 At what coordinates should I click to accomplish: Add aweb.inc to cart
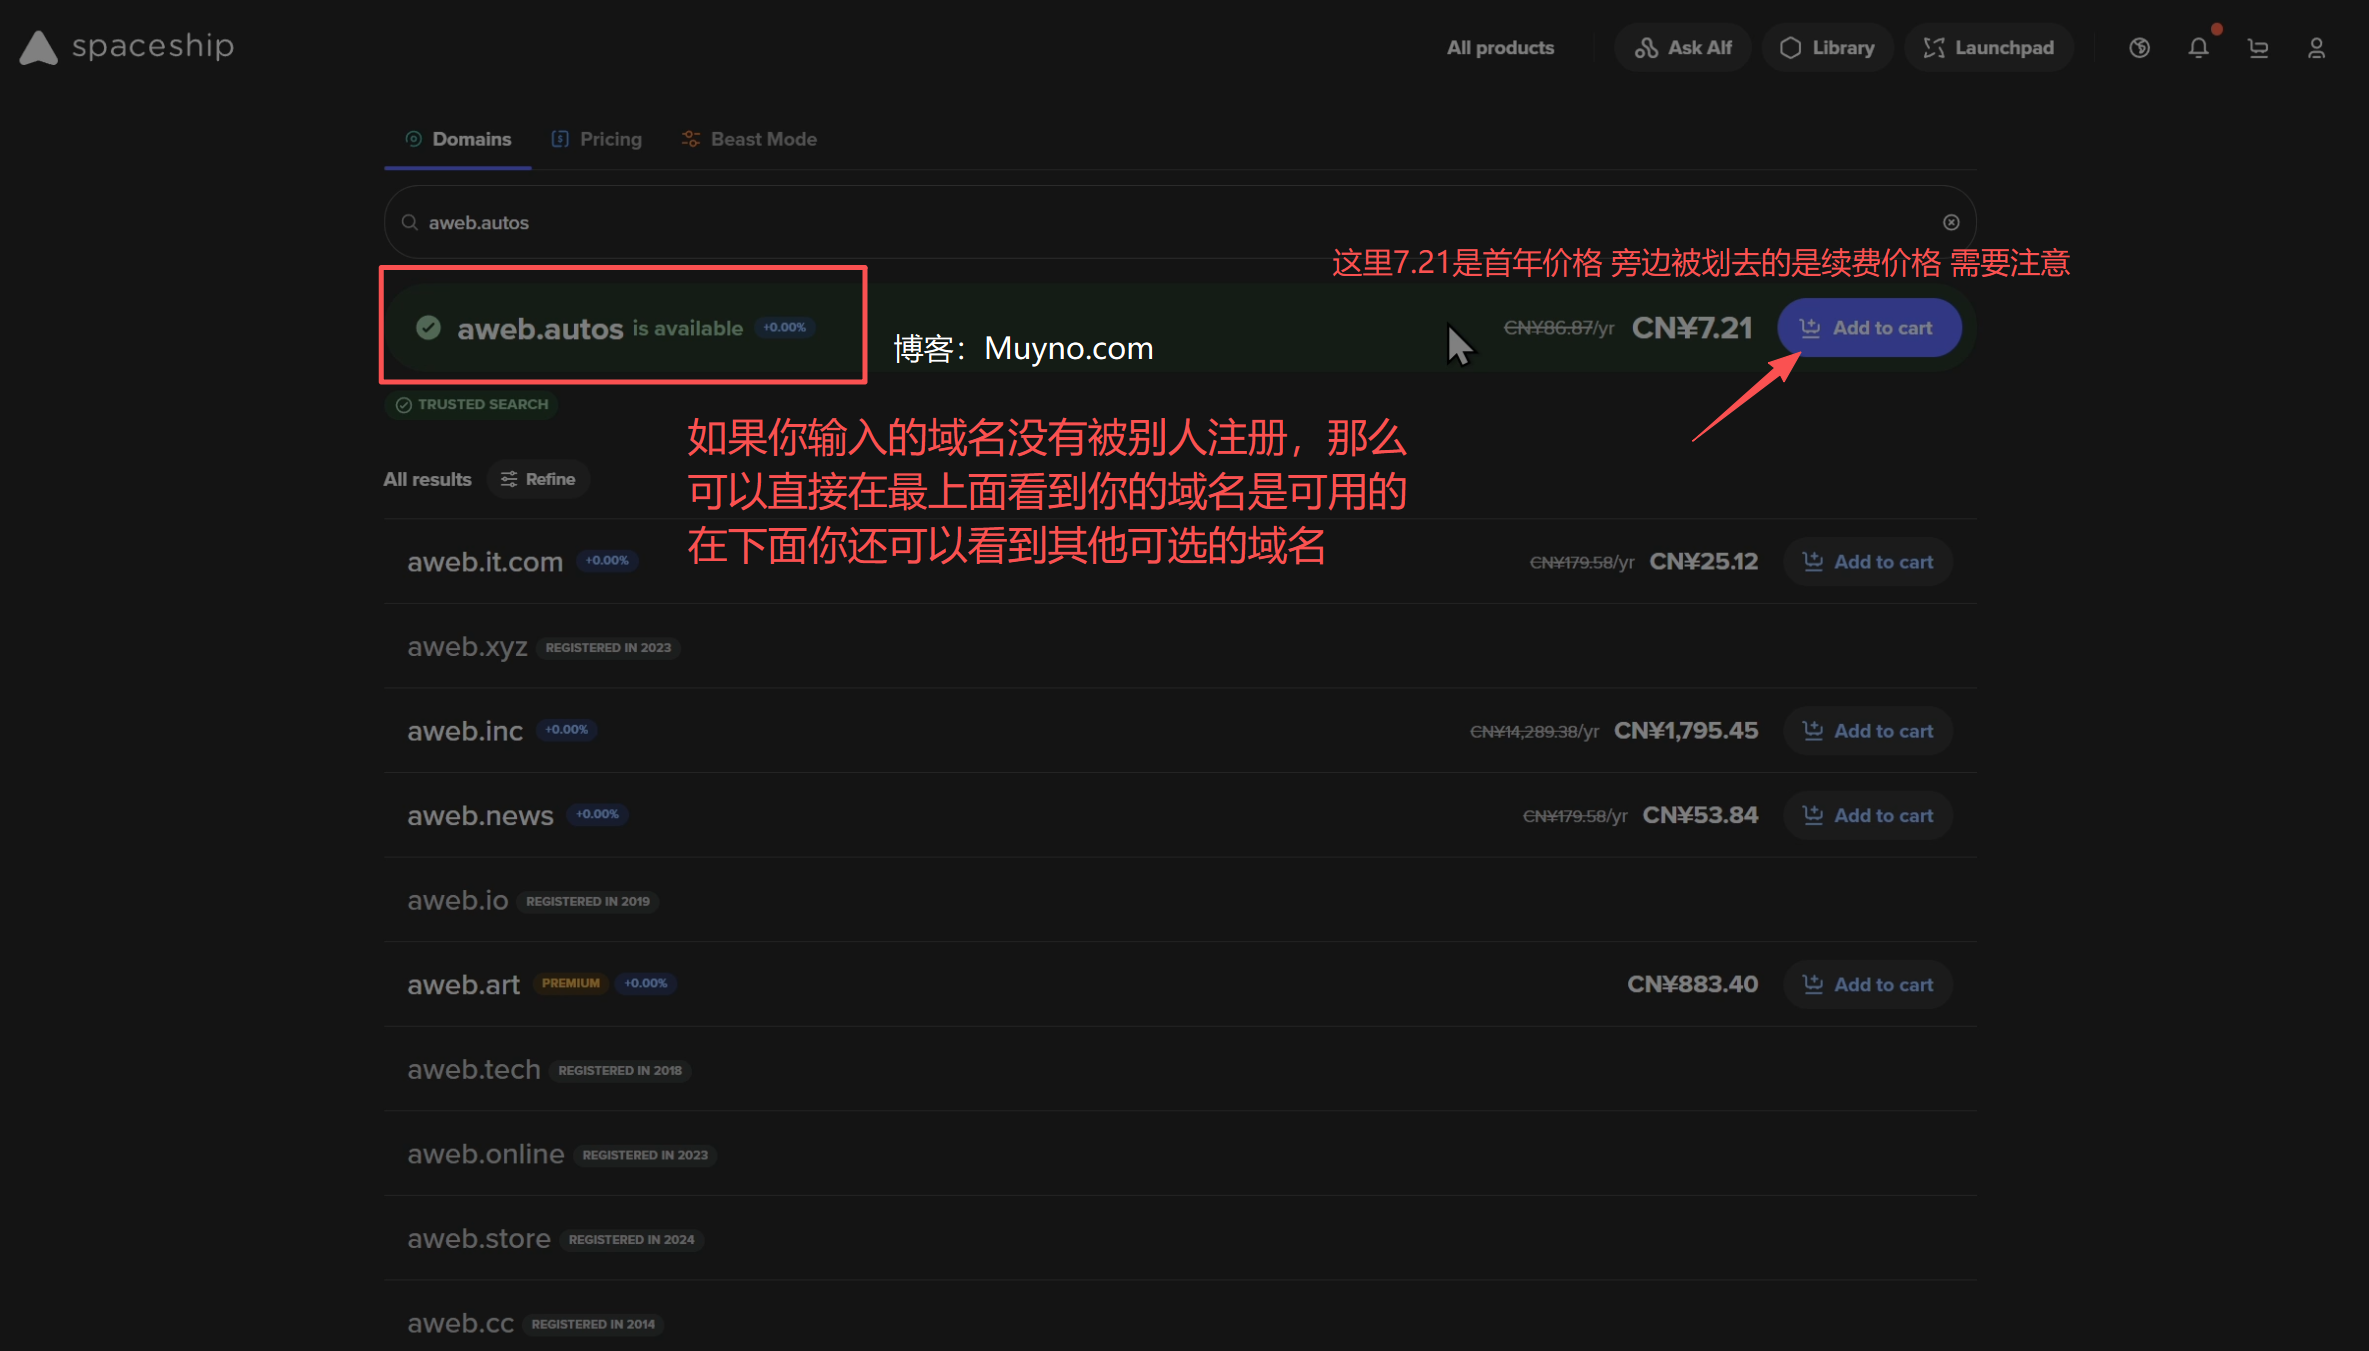coord(1868,731)
